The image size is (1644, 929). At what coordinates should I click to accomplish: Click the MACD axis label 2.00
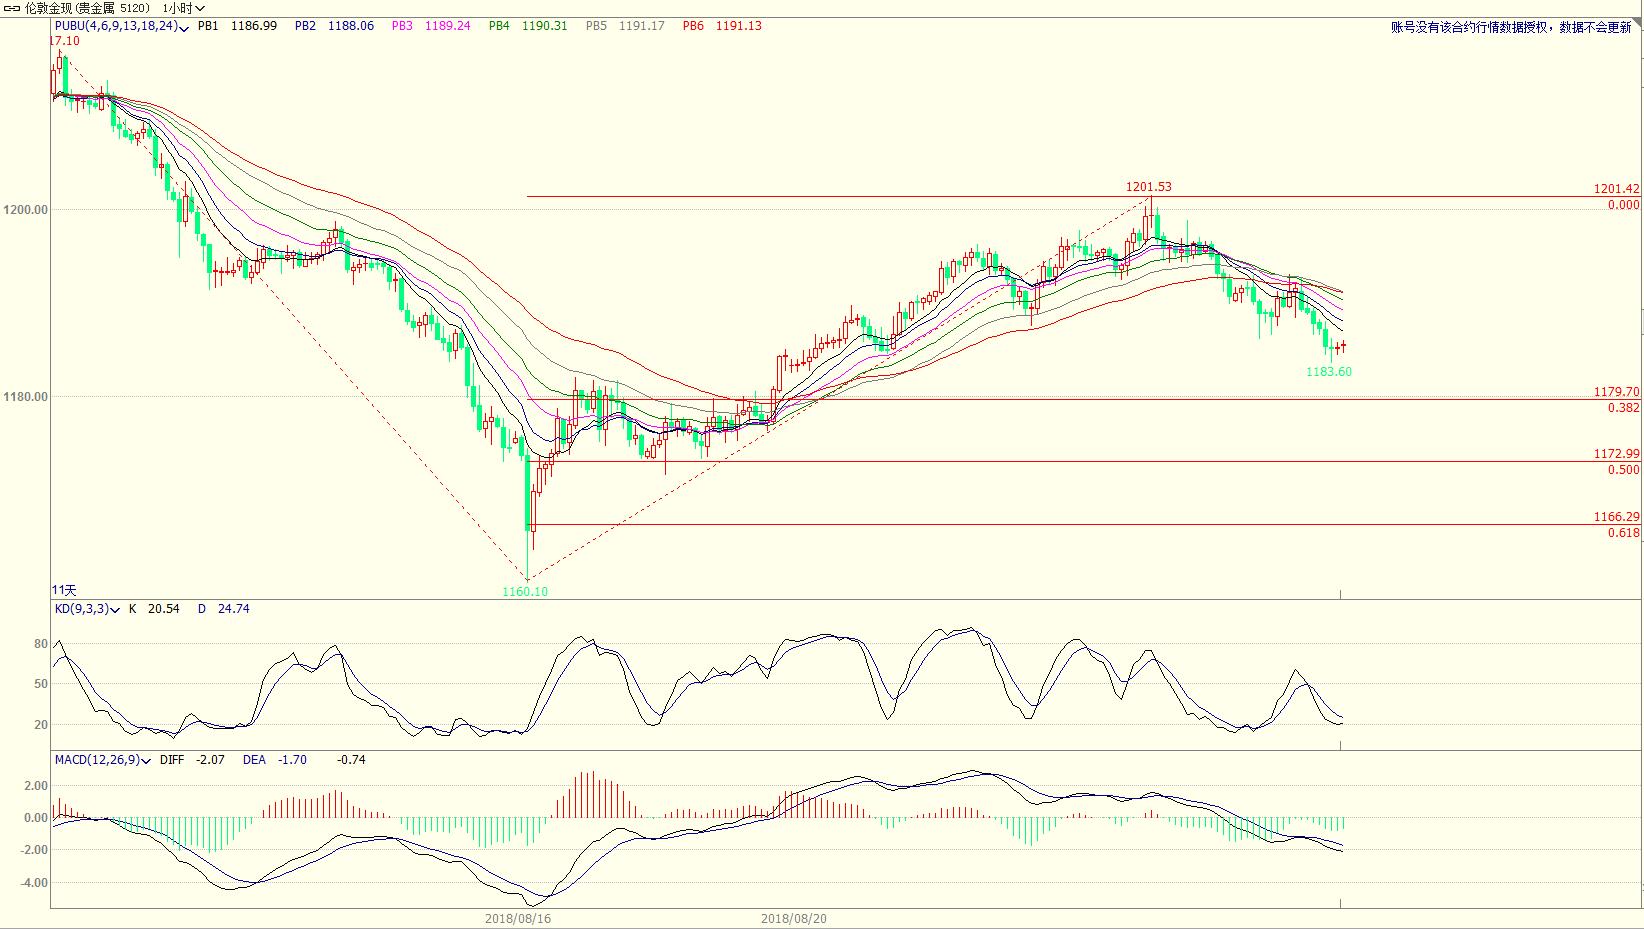click(x=35, y=786)
